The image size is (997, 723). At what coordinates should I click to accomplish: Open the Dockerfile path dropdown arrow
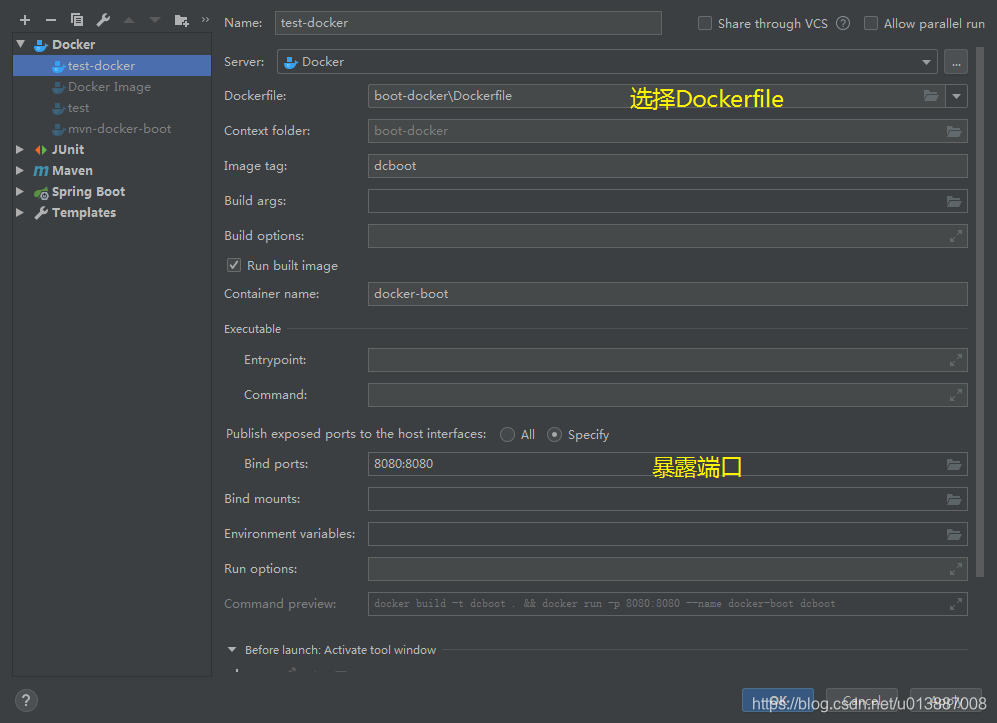pyautogui.click(x=956, y=97)
